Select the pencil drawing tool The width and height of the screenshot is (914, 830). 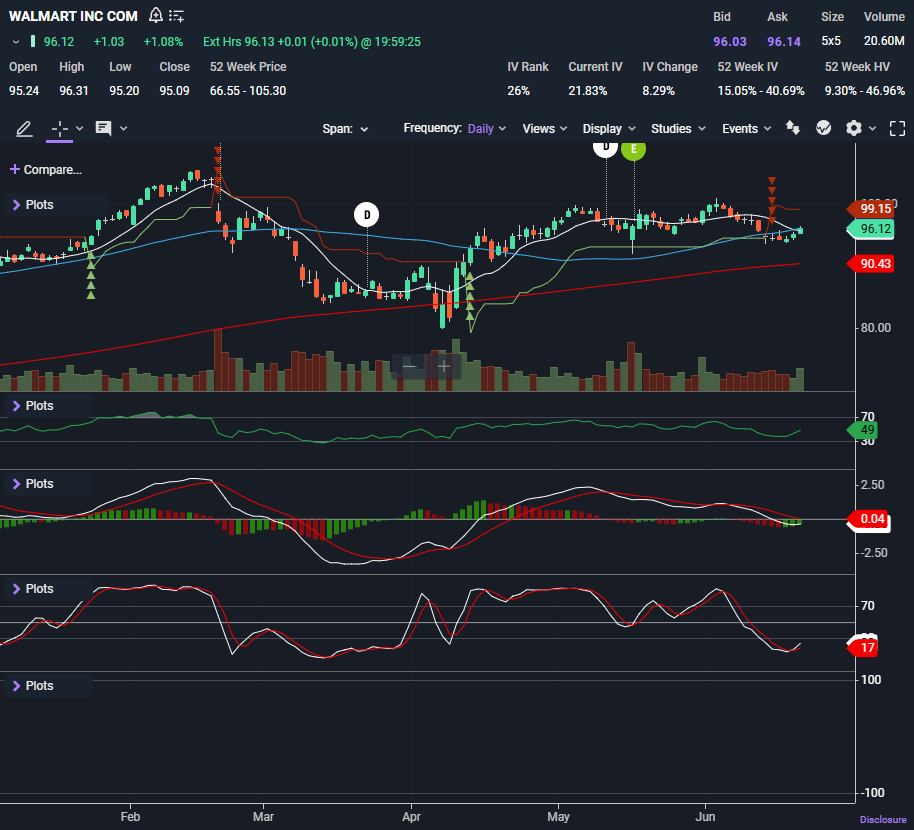tap(24, 128)
